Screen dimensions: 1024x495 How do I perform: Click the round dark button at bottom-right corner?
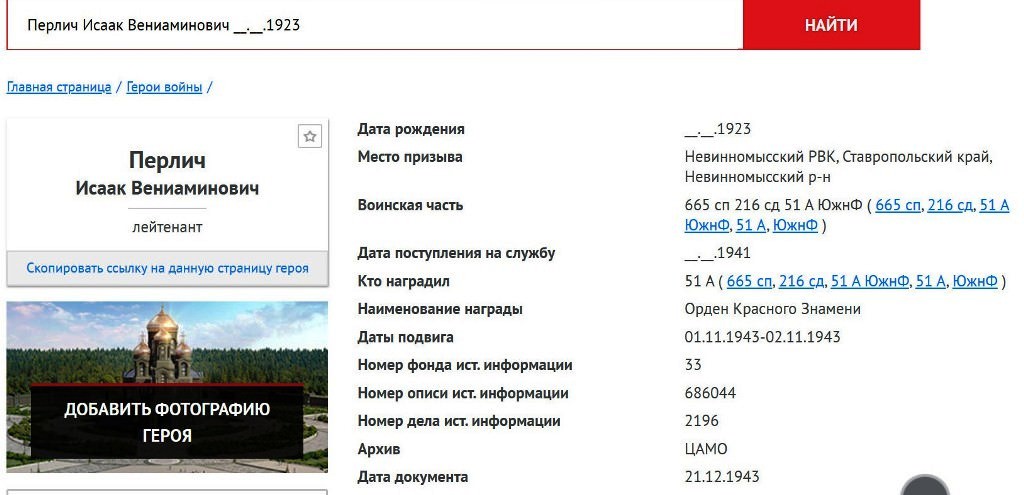(x=924, y=487)
